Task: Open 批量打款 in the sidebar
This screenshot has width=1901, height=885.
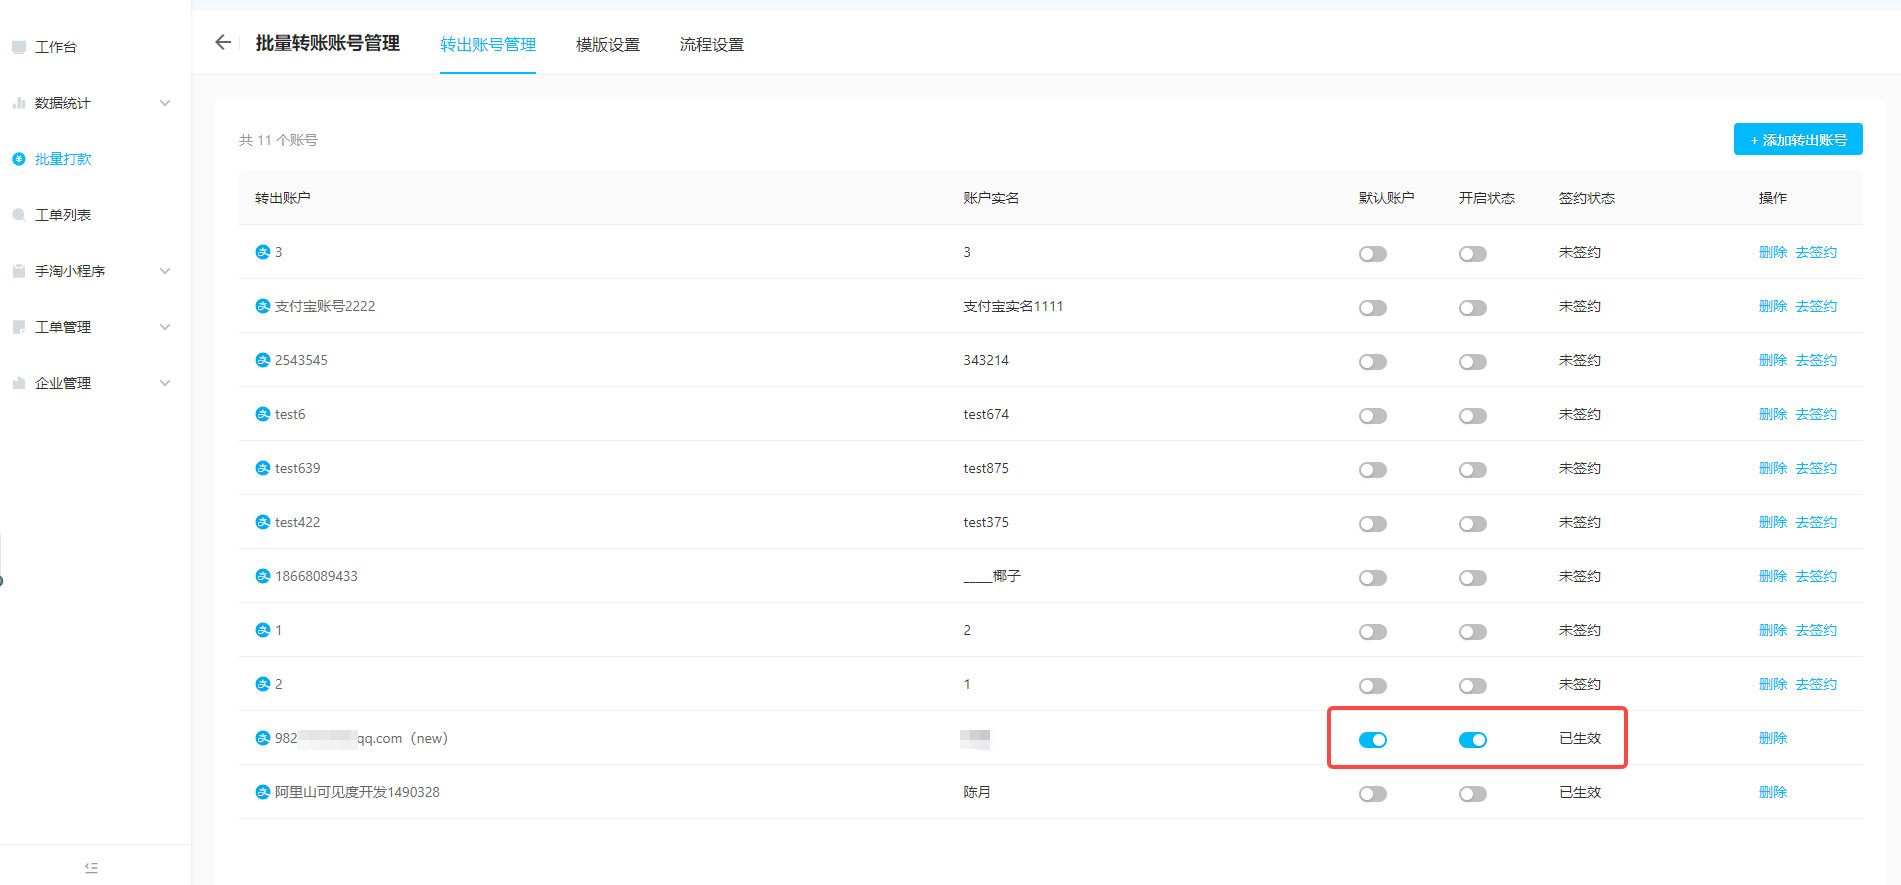Action: coord(63,159)
